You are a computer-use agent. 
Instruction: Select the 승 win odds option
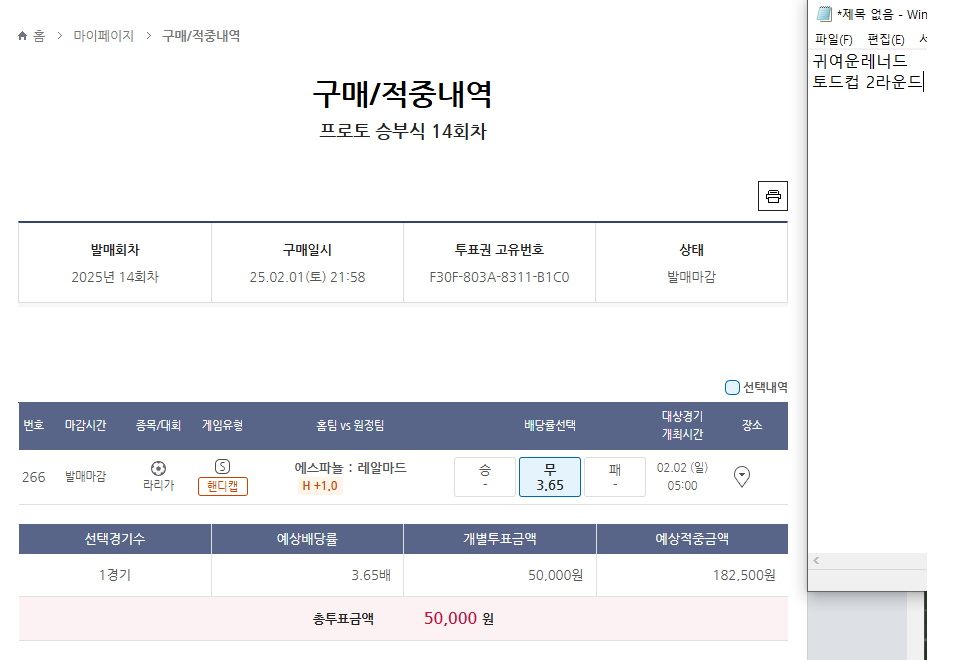point(484,477)
